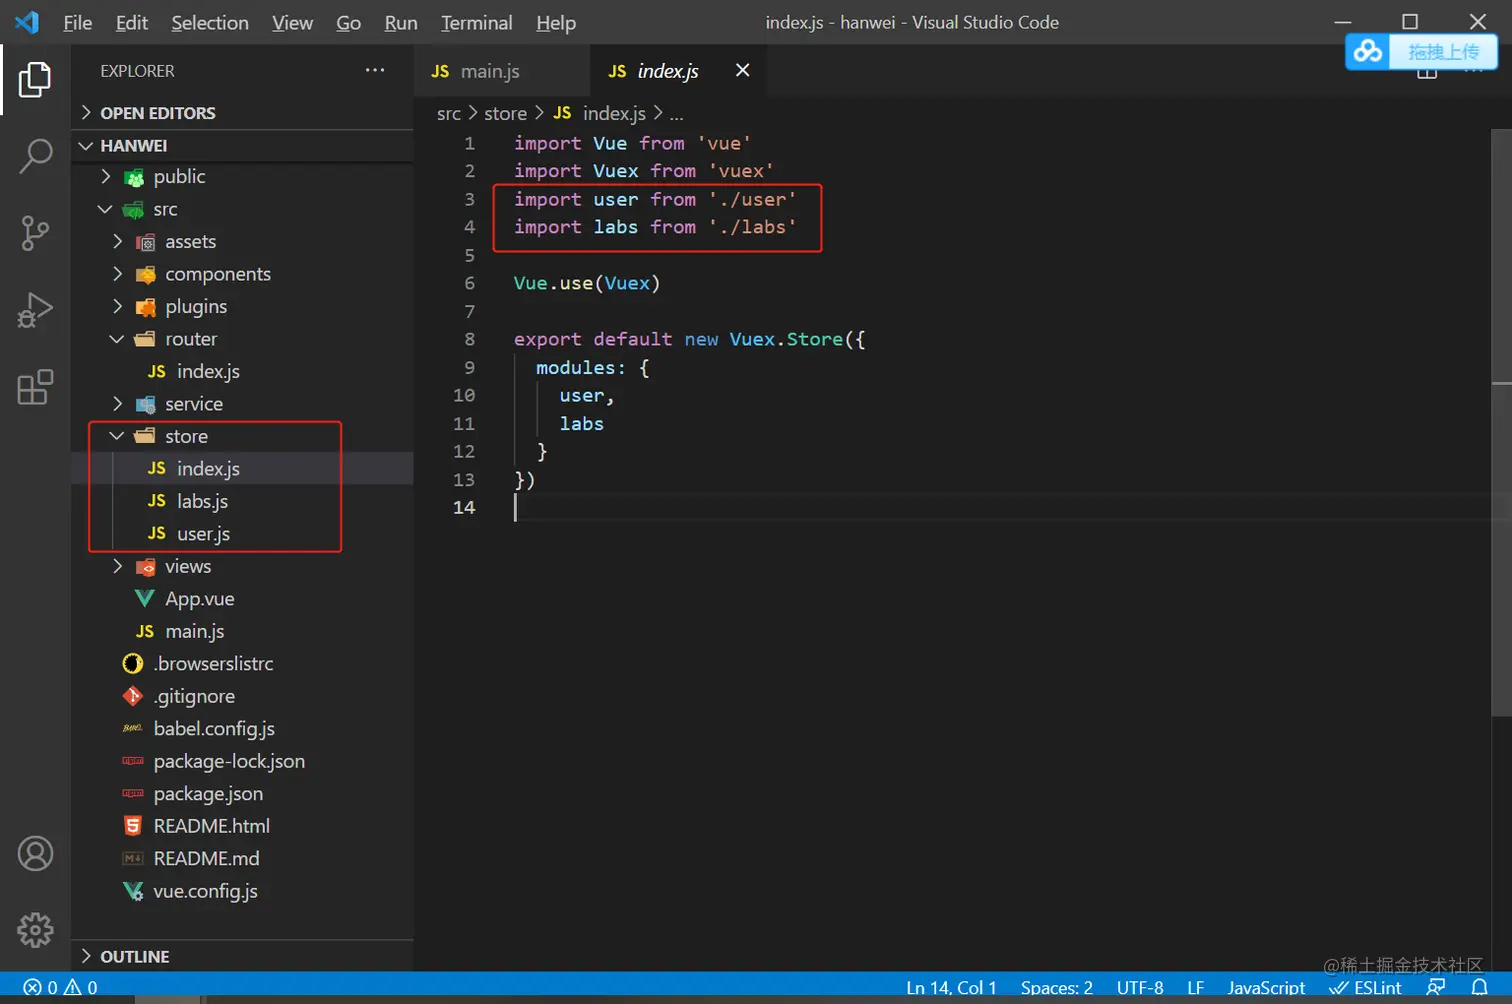Viewport: 1512px width, 1004px height.
Task: Expand the OPEN EDITORS section
Action: [242, 113]
